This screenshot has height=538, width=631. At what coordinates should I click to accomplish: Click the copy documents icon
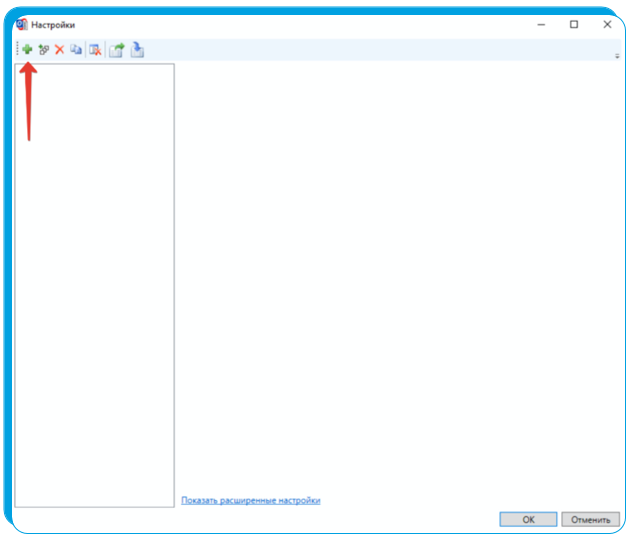[x=76, y=49]
